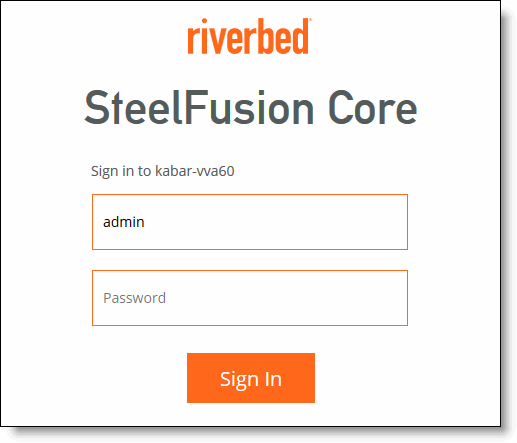Click the white 'Sign In' text on the button
The image size is (517, 443).
click(x=251, y=379)
